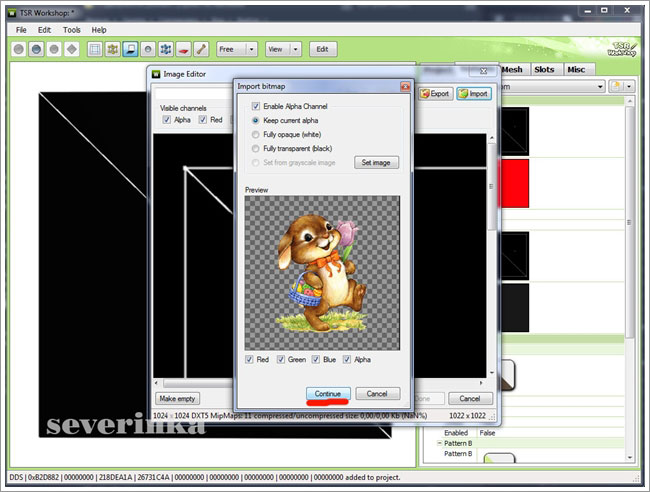Close the Import bitmap dialog
The image size is (650, 492).
click(x=405, y=86)
